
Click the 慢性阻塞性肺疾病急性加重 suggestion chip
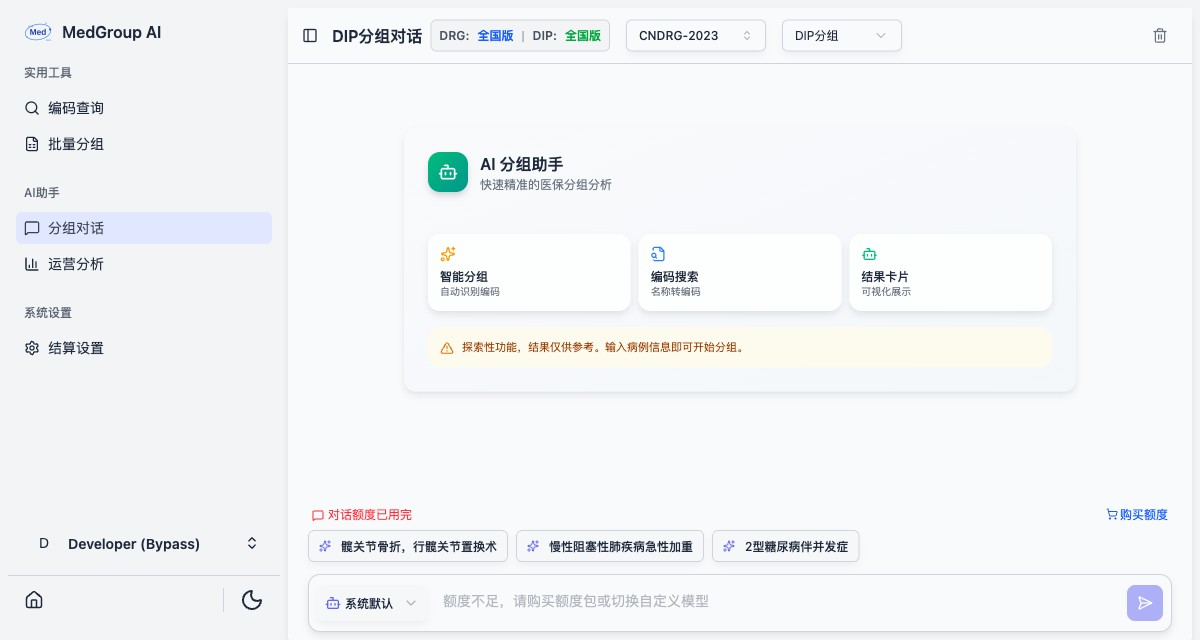[610, 546]
